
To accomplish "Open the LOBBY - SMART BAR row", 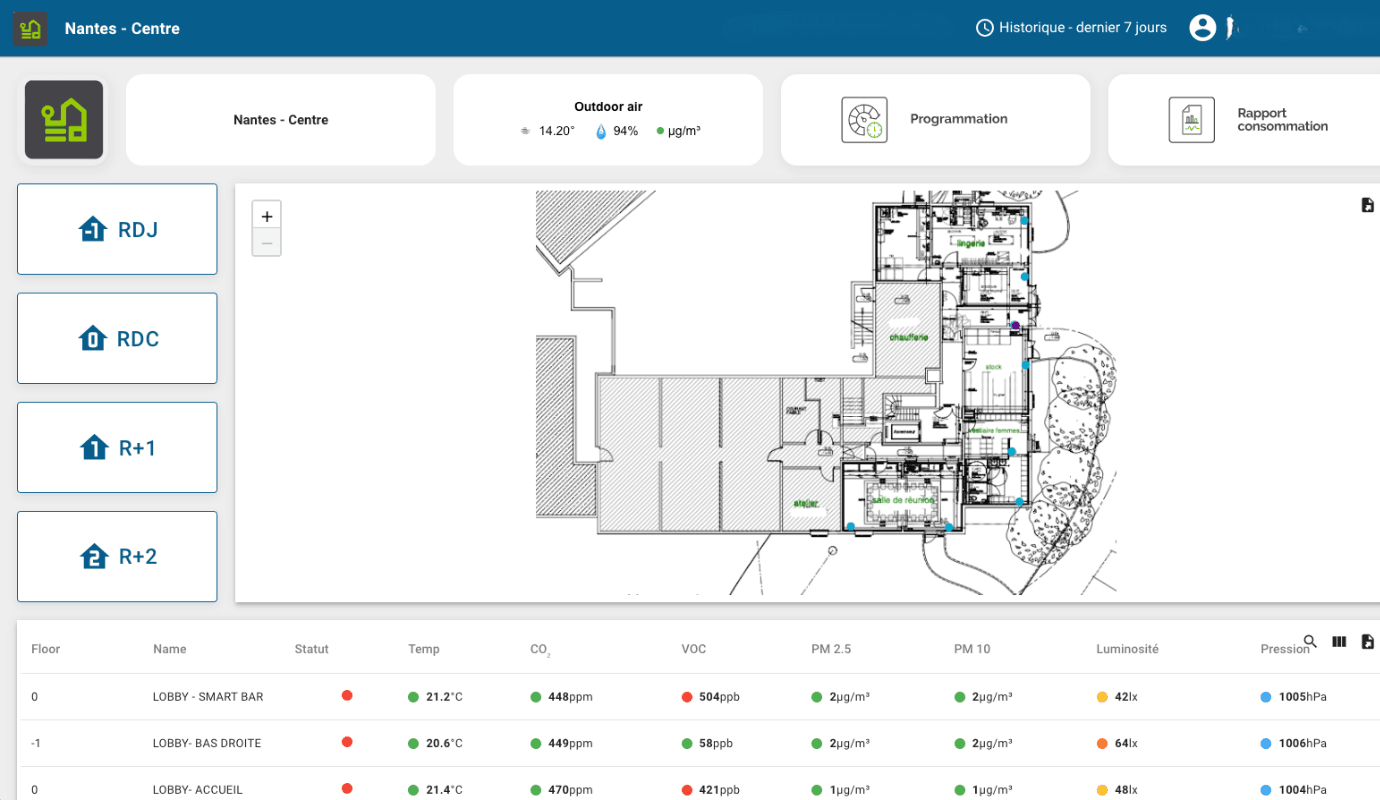I will (208, 696).
